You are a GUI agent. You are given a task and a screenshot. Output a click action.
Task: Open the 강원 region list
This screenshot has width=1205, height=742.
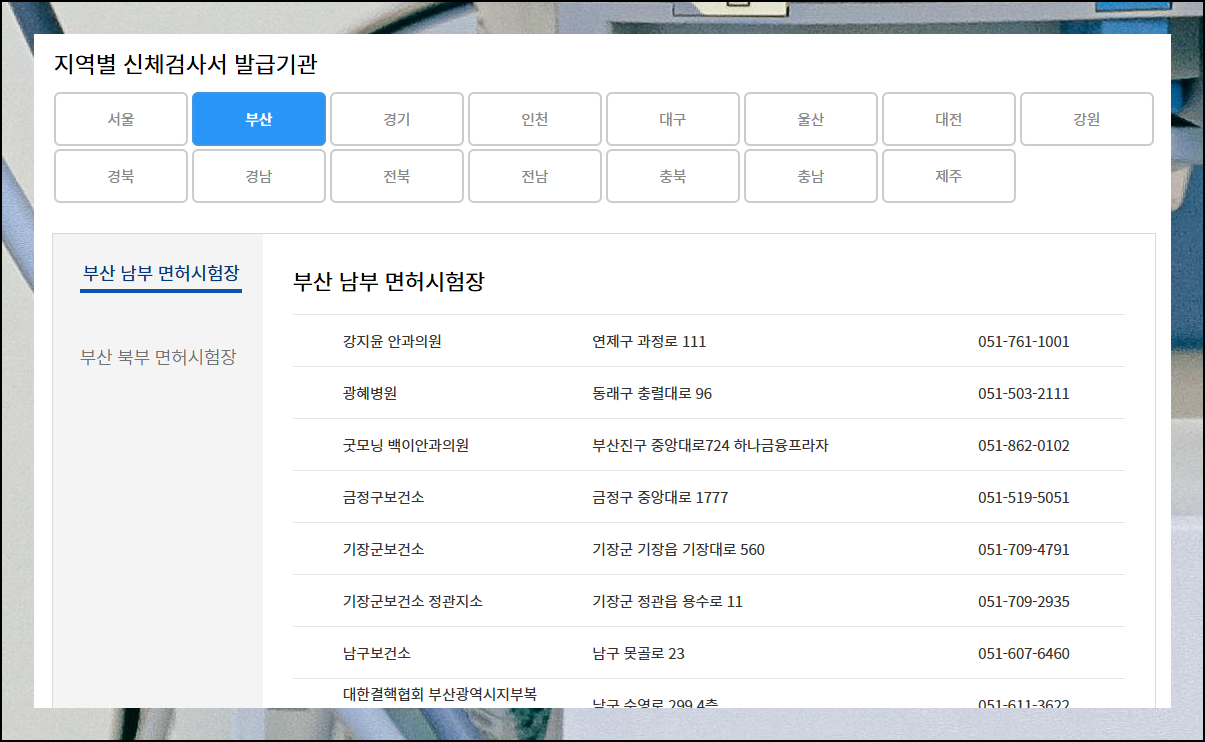[1087, 119]
